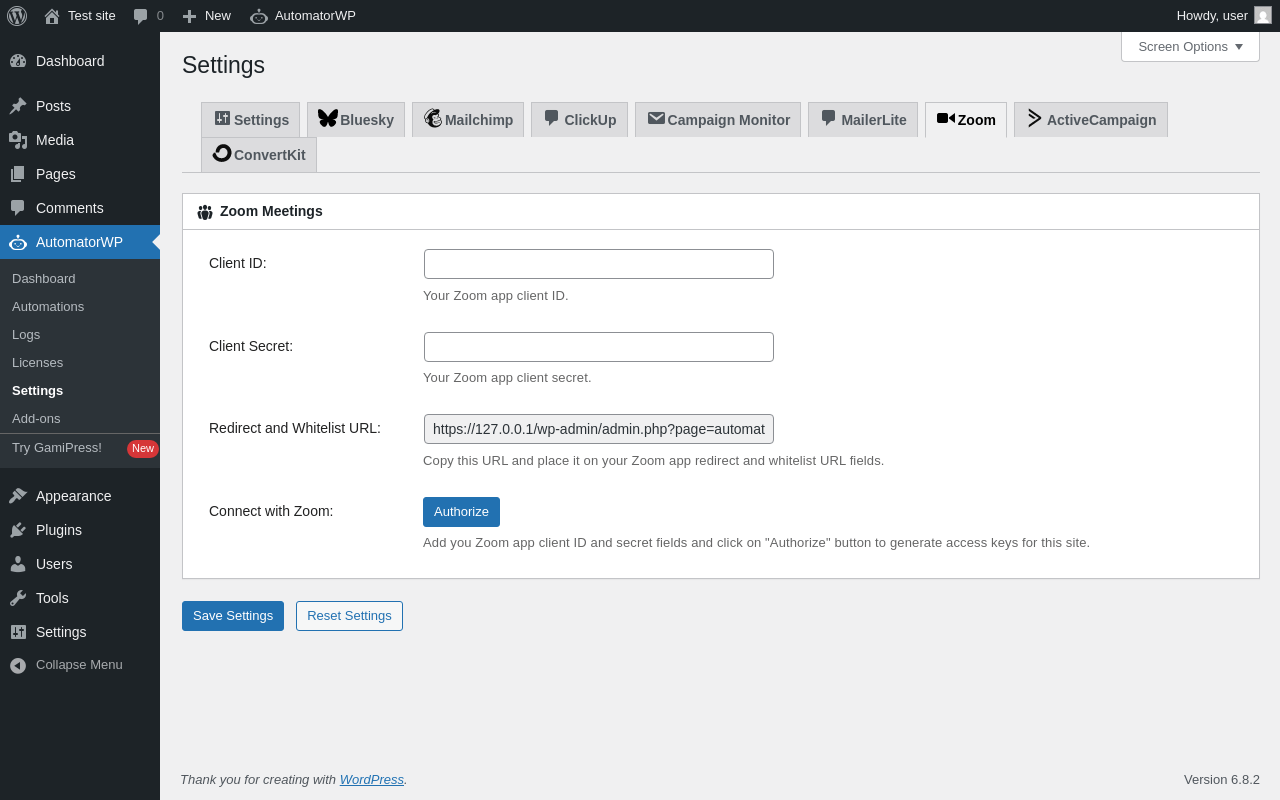This screenshot has width=1280, height=800.
Task: Click Plugins plug icon
Action: point(18,530)
